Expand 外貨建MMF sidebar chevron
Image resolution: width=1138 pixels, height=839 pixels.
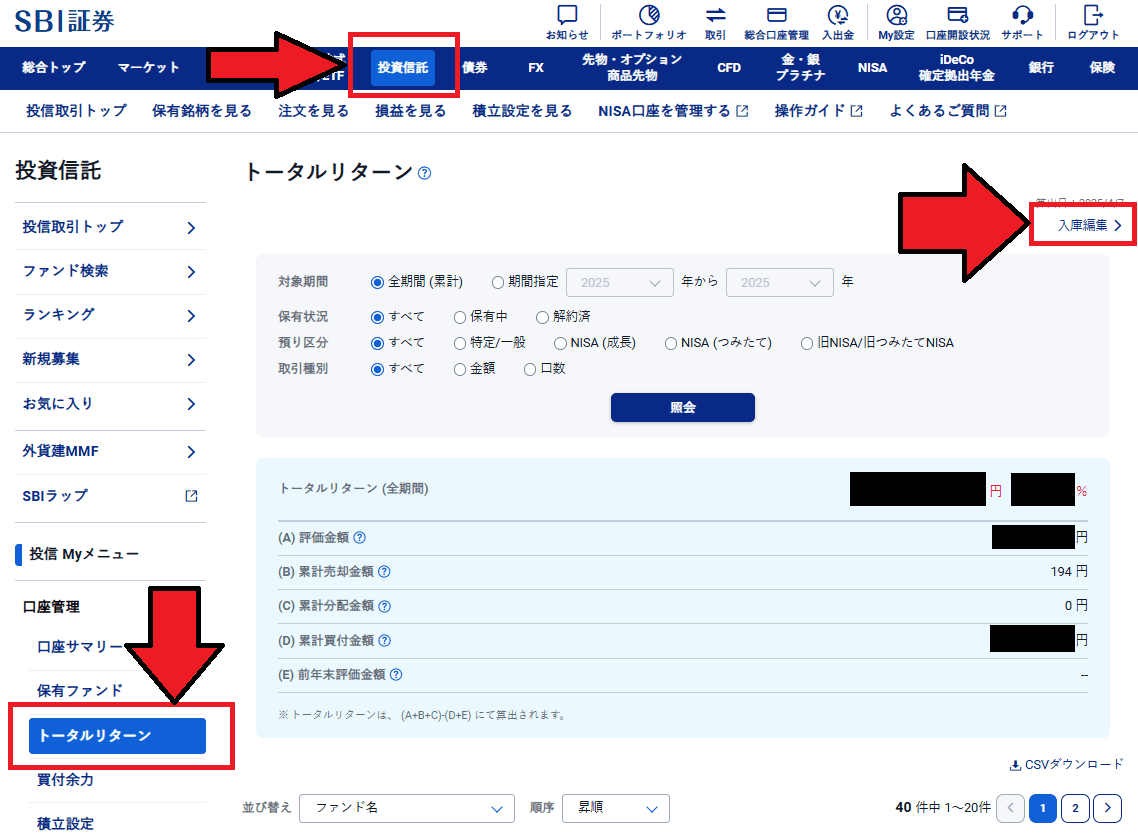(191, 452)
